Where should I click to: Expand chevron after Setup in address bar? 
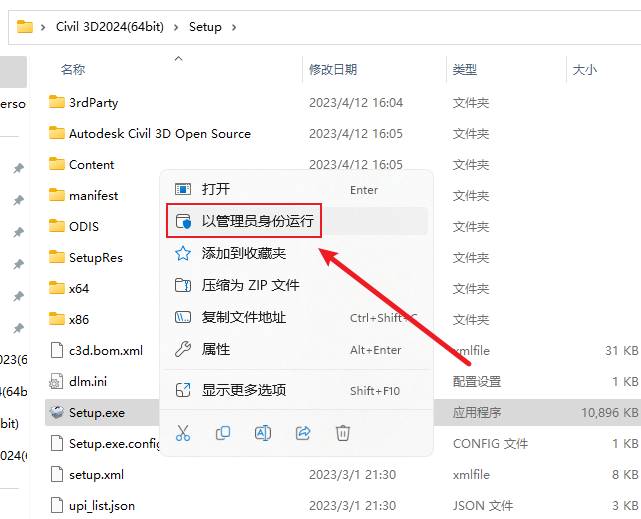click(234, 27)
